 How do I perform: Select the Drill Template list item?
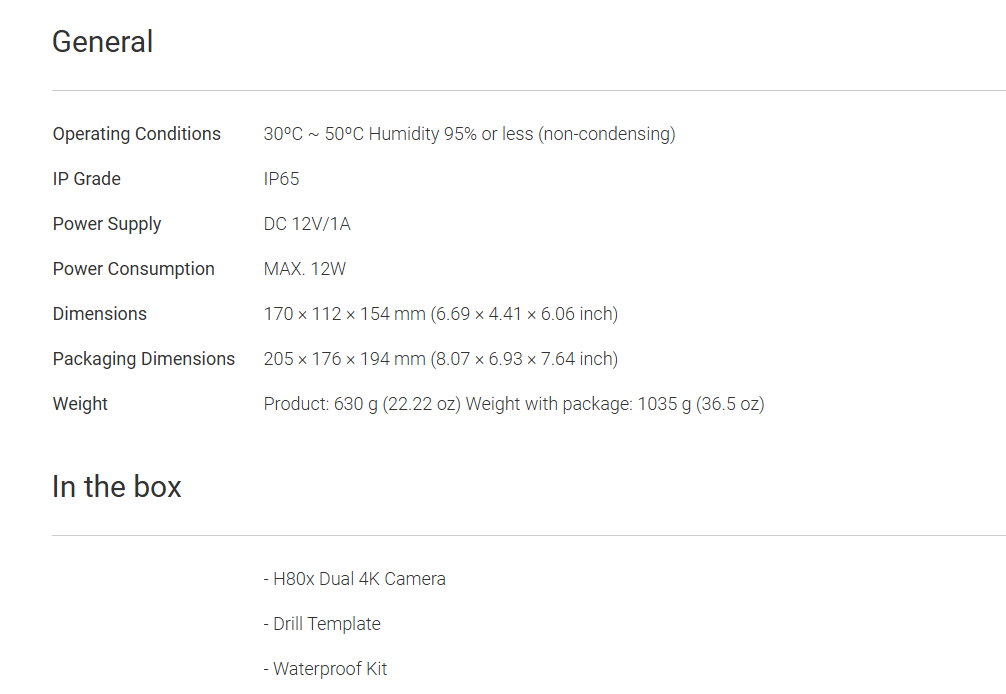tap(322, 624)
